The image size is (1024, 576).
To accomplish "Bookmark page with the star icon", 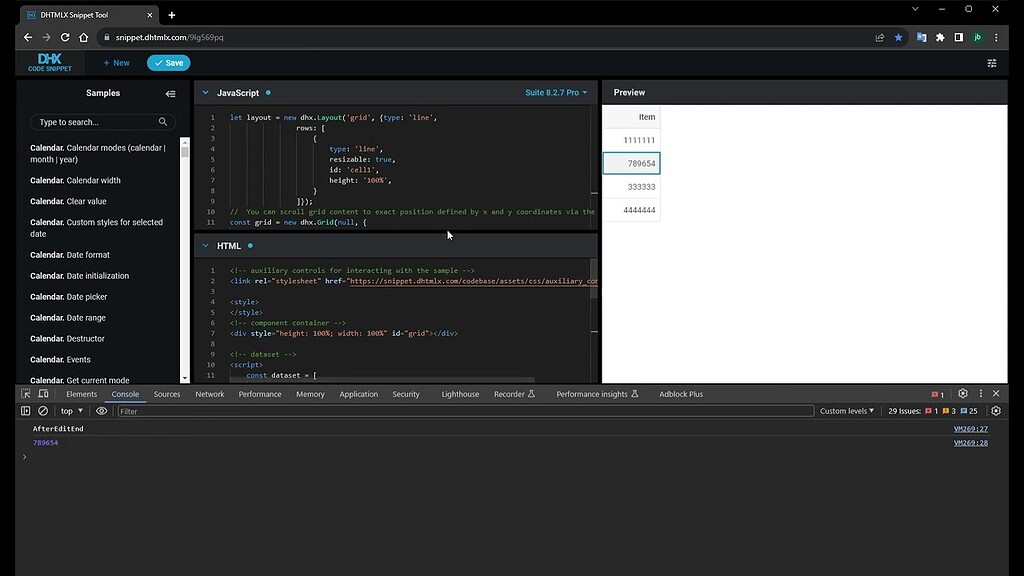I will (899, 37).
